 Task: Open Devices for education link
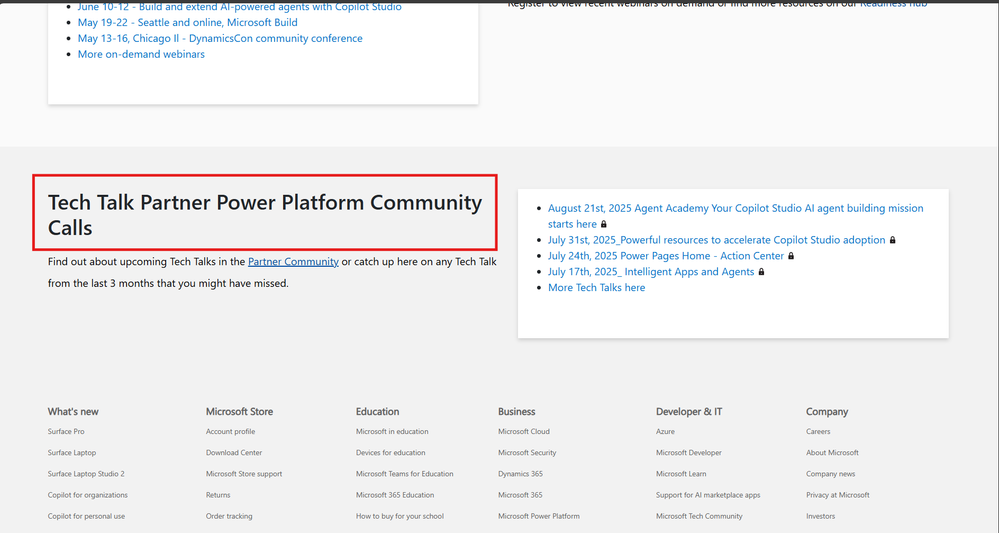click(391, 453)
